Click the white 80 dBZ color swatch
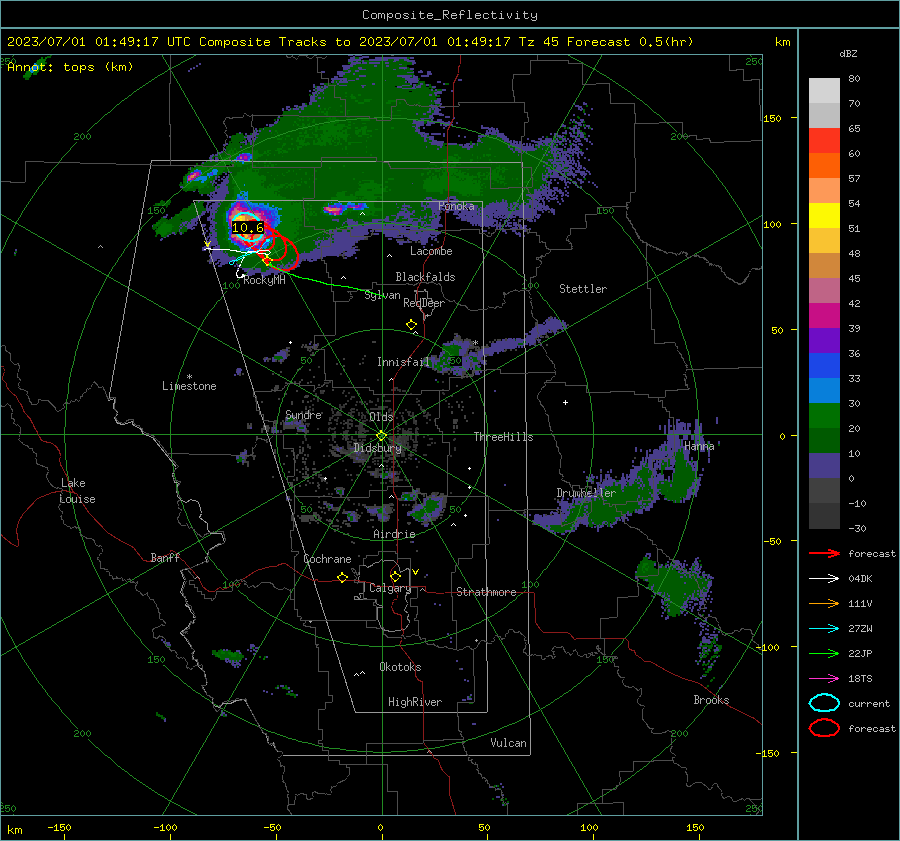The image size is (900, 841). 824,90
